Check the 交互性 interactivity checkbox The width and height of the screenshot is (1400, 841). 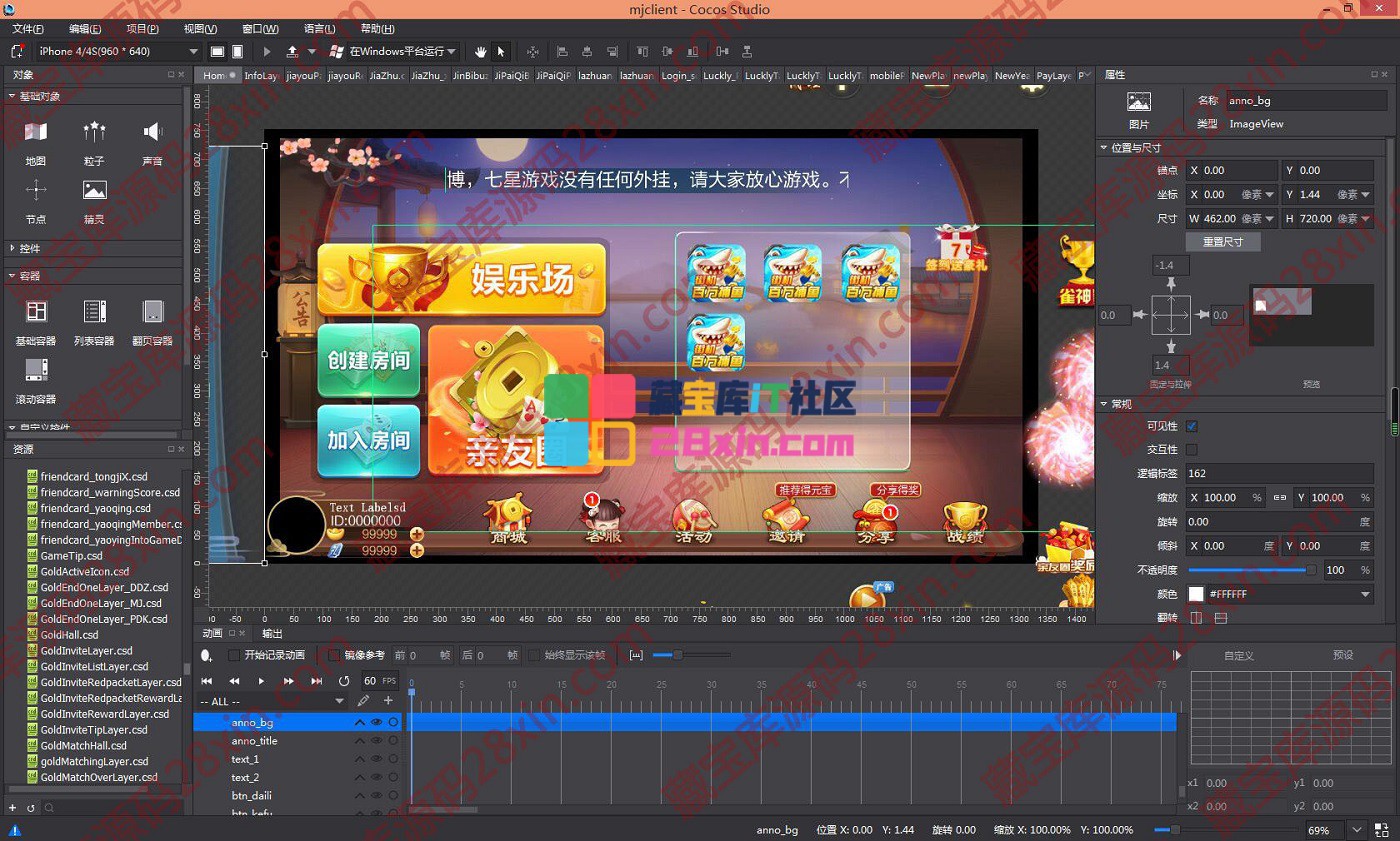(x=1191, y=450)
